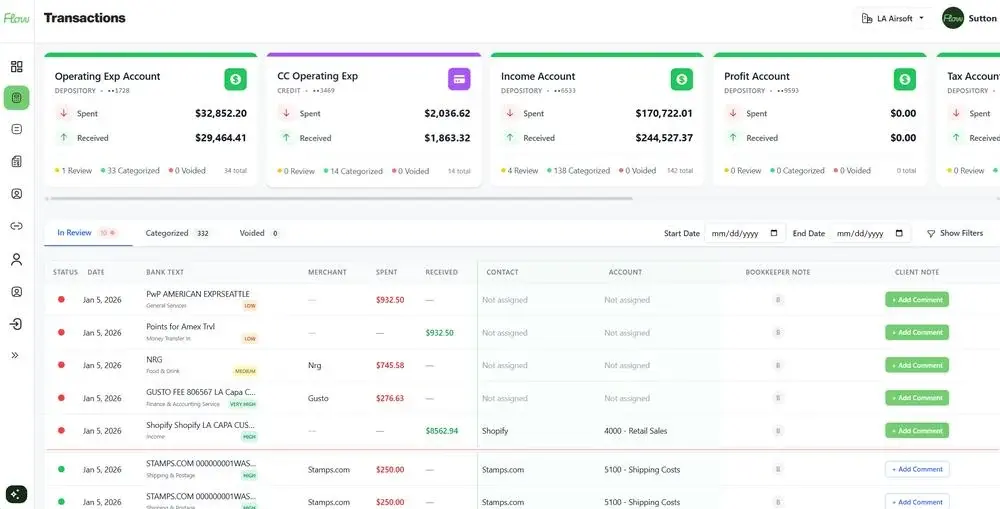Viewport: 1000px width, 509px height.
Task: Expand sidebar with double chevron icon
Action: 15,355
